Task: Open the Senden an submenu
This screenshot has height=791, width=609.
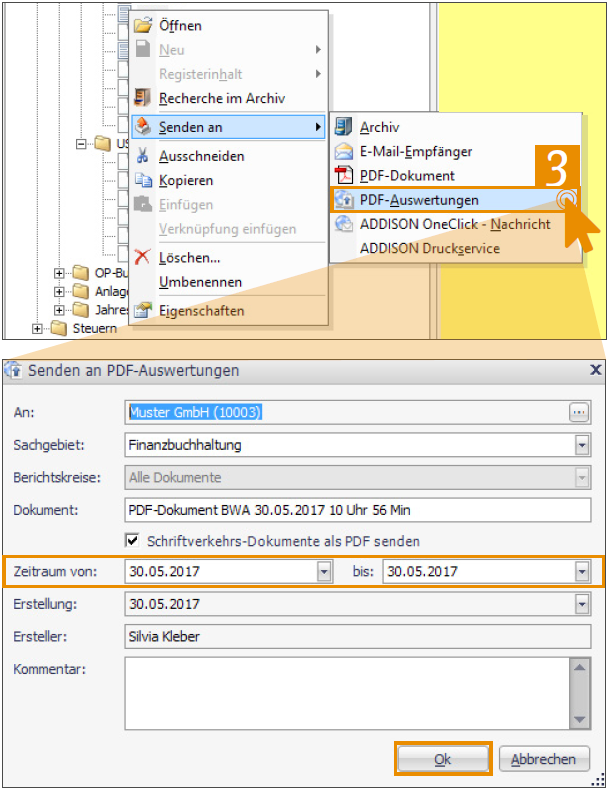Action: [229, 127]
